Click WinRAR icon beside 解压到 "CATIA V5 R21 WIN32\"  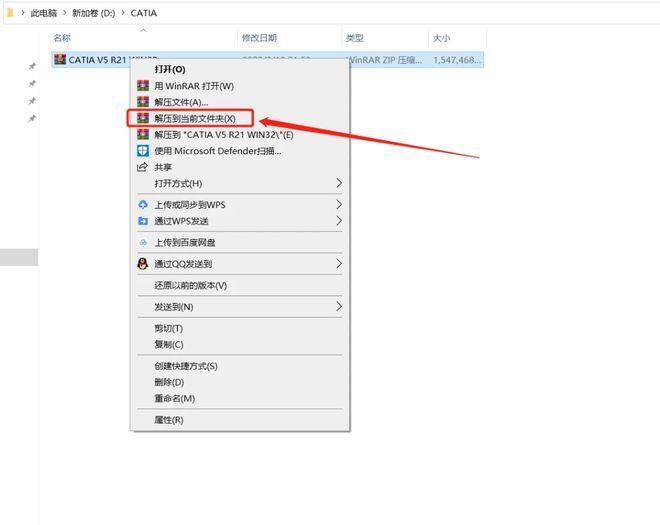click(143, 135)
